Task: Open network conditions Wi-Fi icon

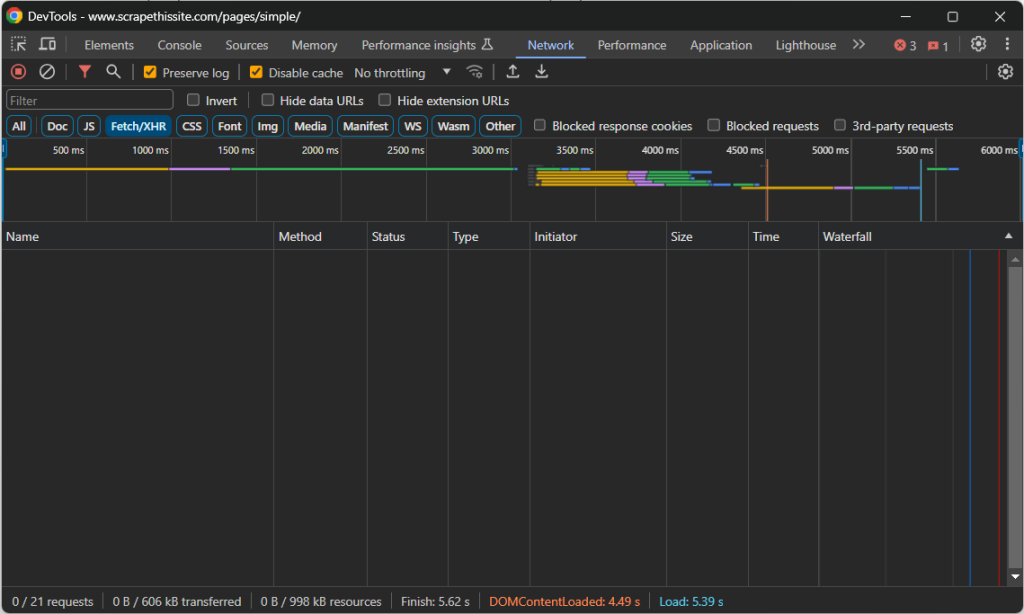Action: [x=475, y=72]
